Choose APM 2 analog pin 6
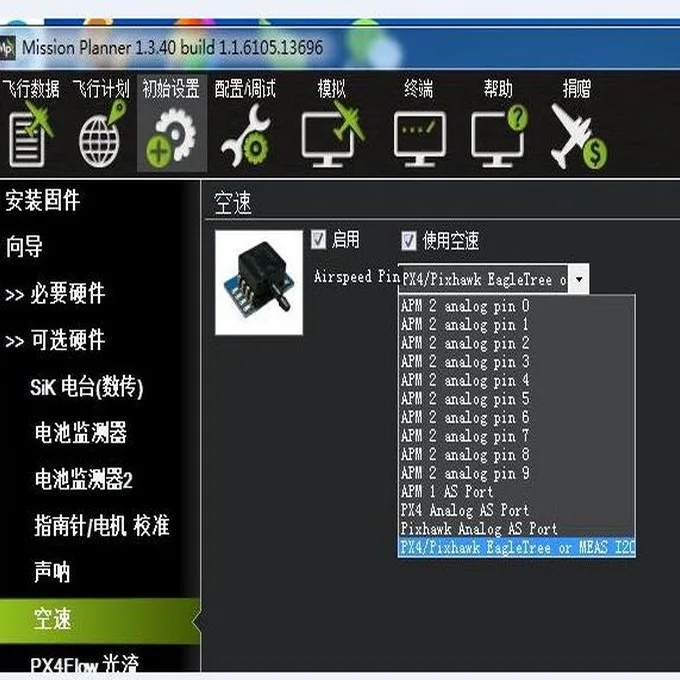The image size is (680, 680). click(517, 418)
